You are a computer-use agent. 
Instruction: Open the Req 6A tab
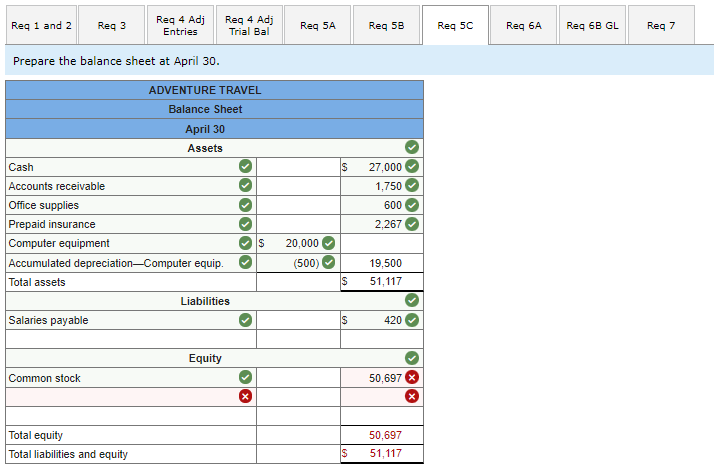[x=523, y=25]
